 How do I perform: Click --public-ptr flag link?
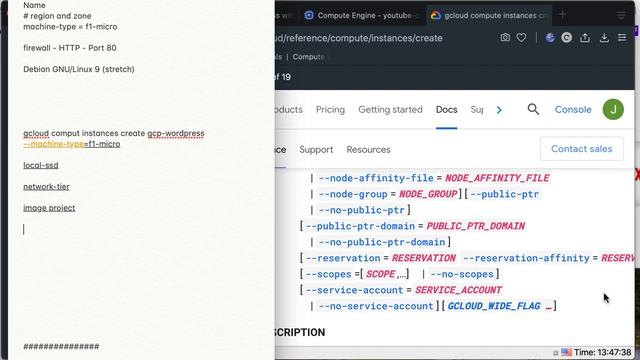[x=504, y=194]
